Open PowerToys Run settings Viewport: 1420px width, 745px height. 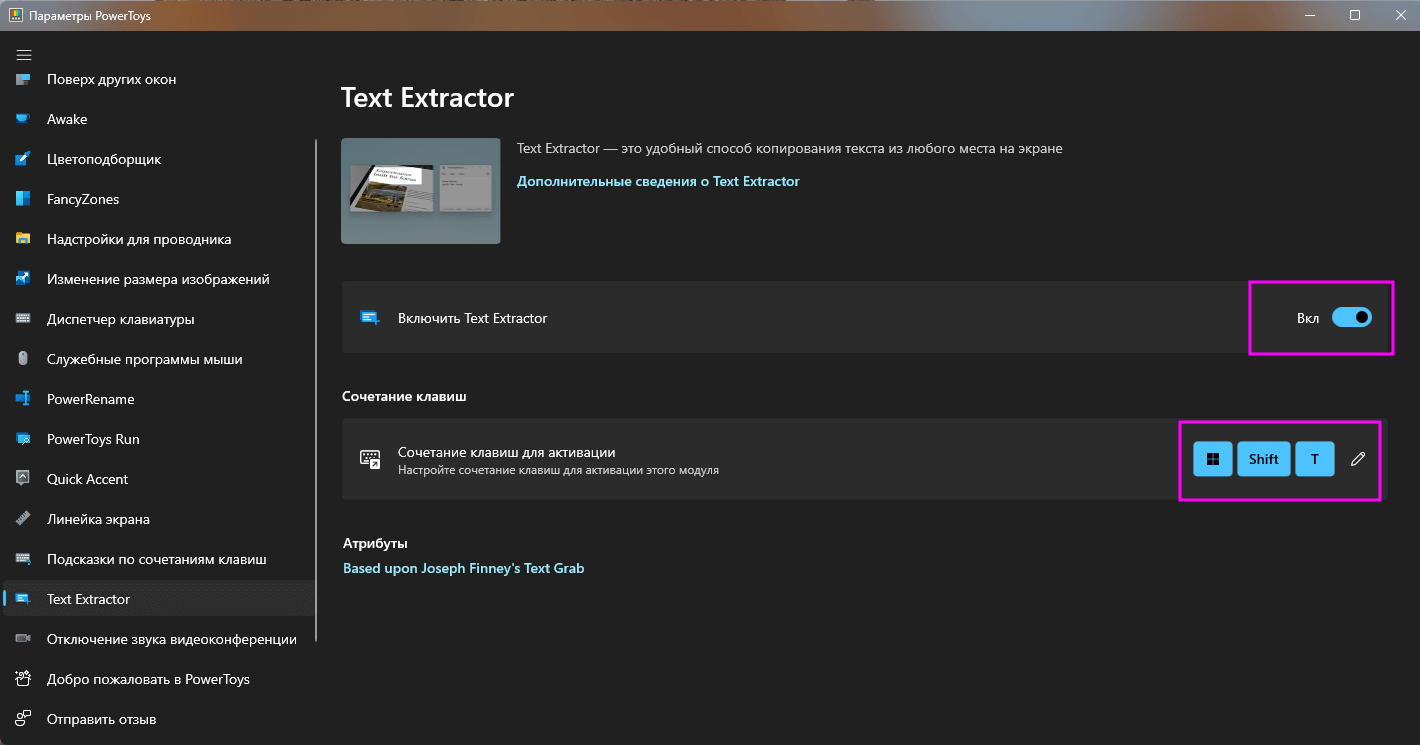pyautogui.click(x=158, y=439)
